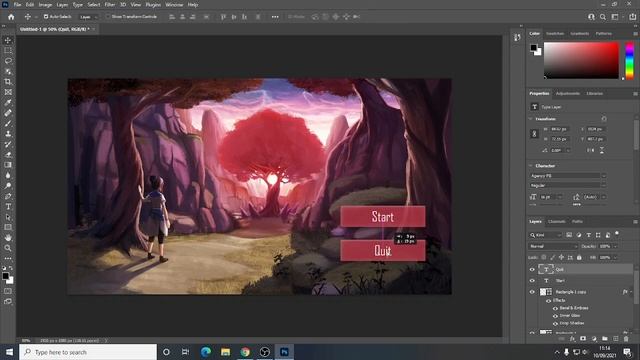Viewport: 640px width, 360px height.
Task: Open blend mode Normal dropdown
Action: (553, 247)
